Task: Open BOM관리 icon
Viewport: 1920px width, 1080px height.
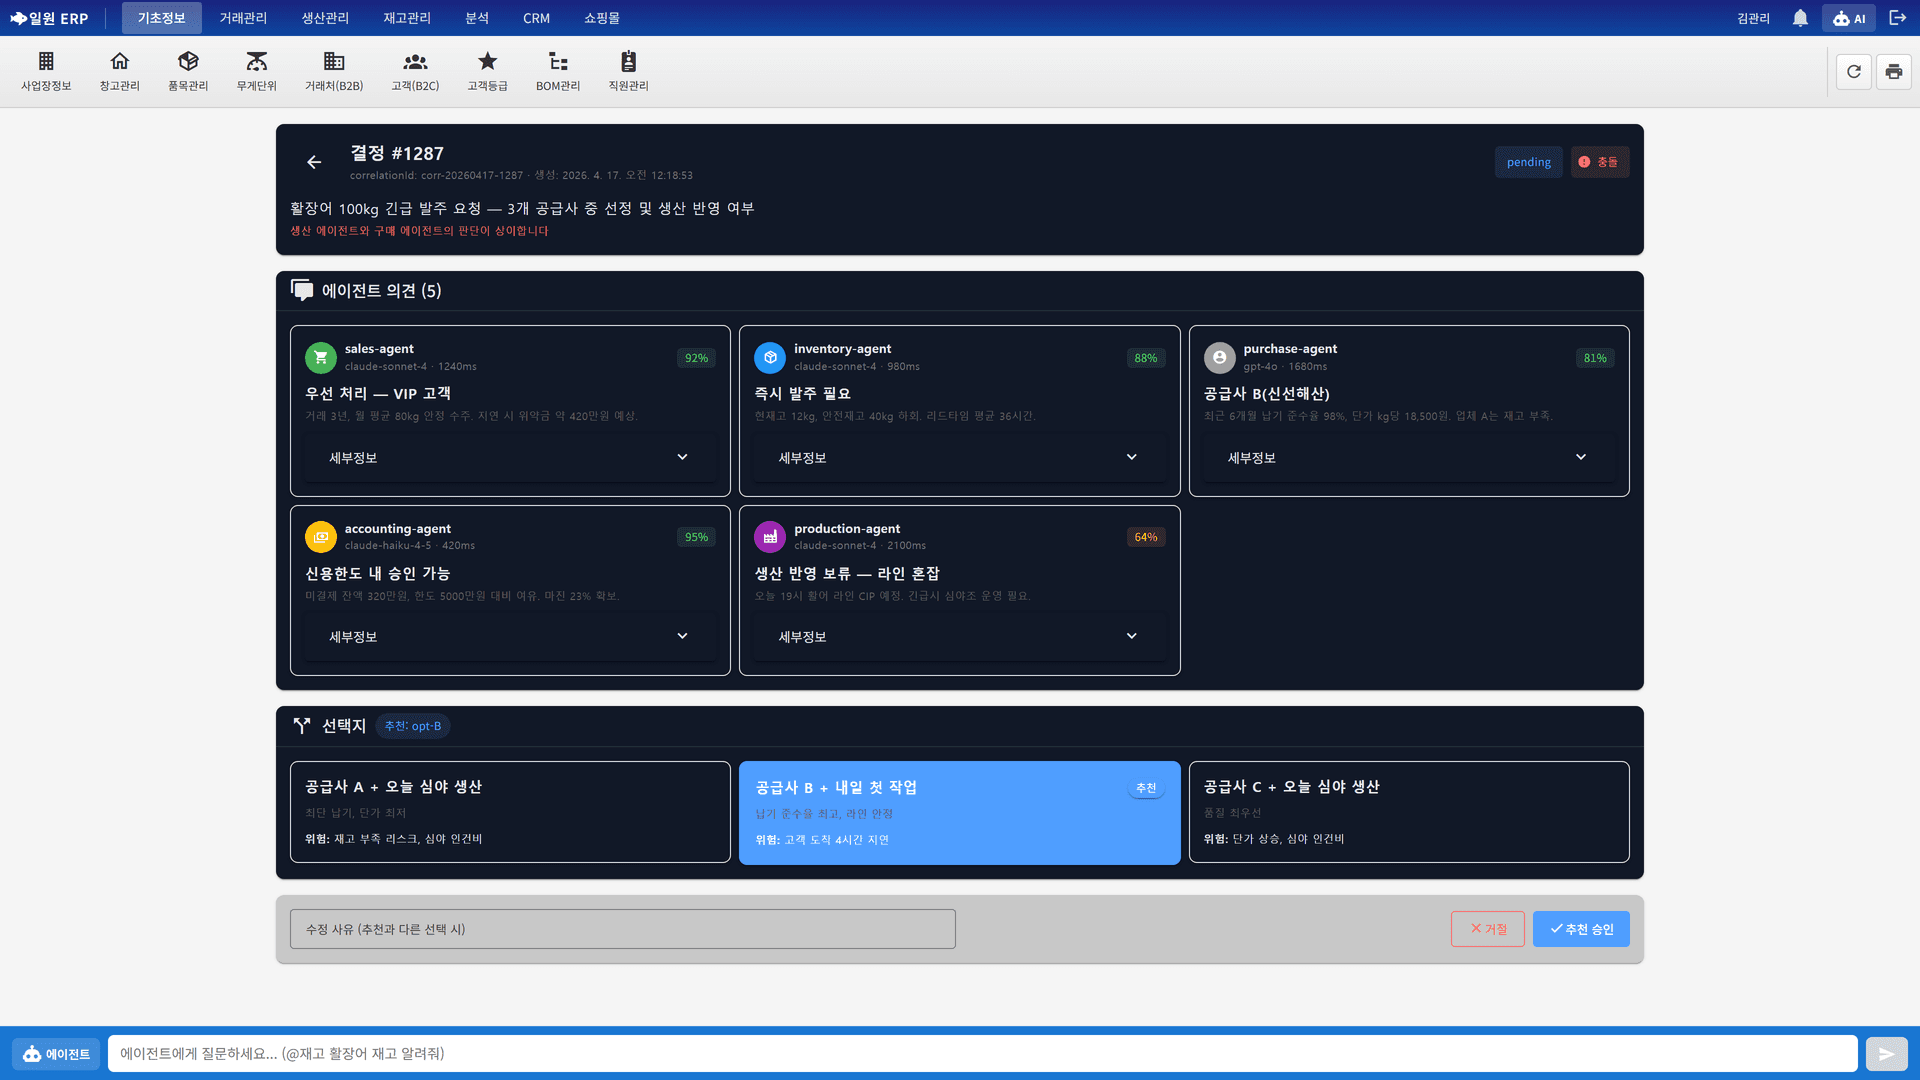Action: pyautogui.click(x=558, y=71)
